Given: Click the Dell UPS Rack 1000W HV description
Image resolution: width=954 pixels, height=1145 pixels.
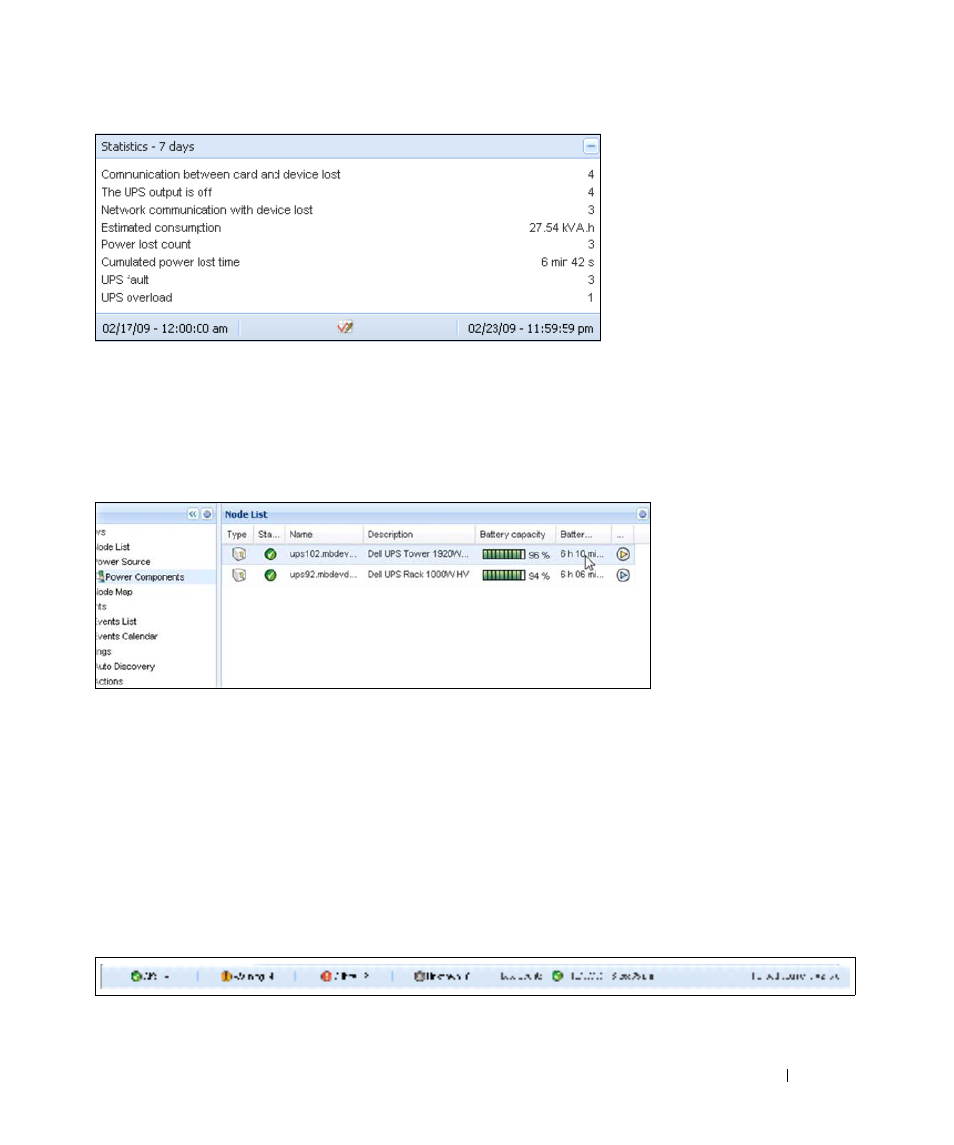Looking at the screenshot, I should [418, 575].
